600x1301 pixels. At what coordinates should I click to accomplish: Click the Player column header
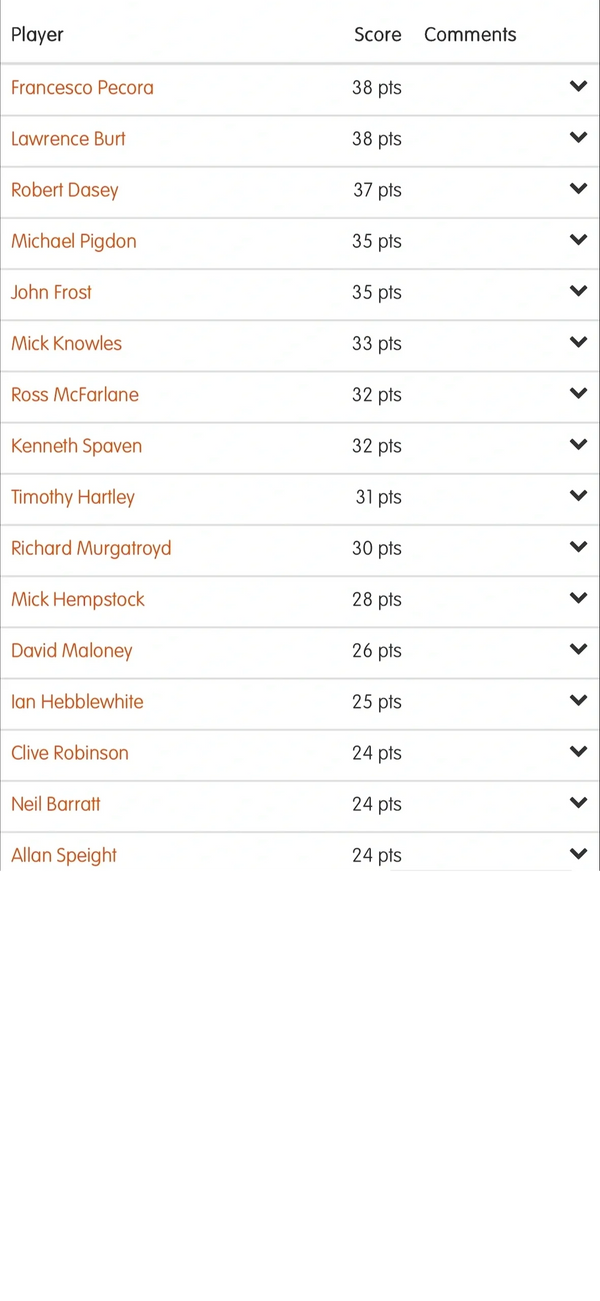coord(37,35)
